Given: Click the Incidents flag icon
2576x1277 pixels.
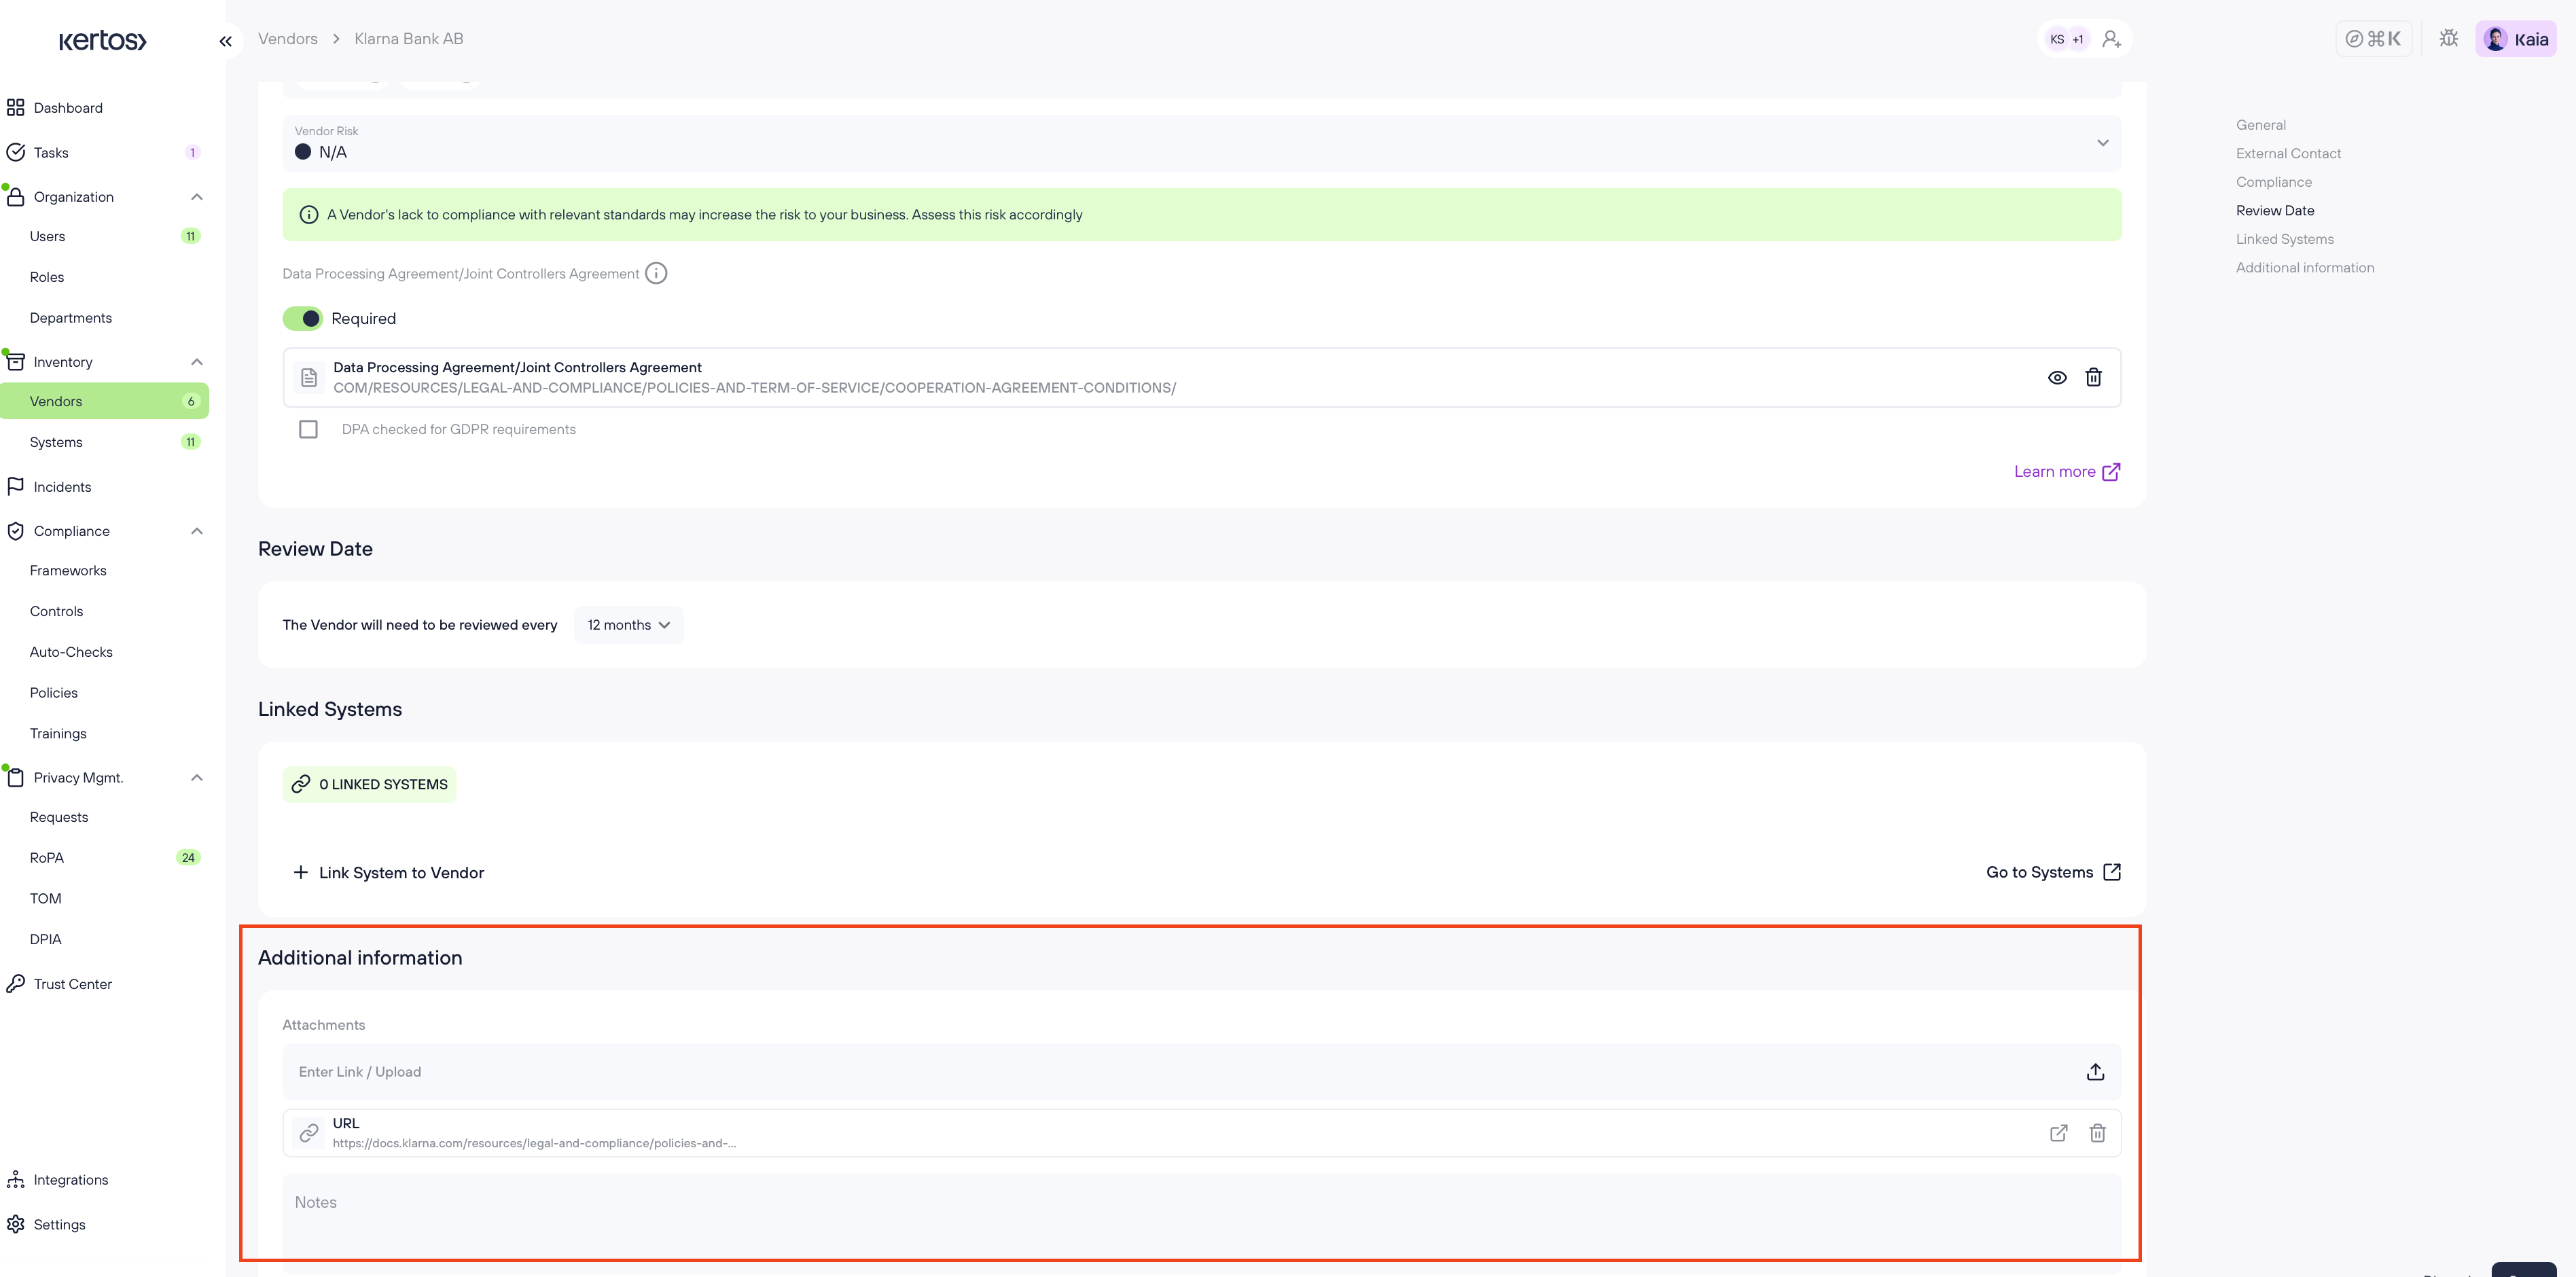Looking at the screenshot, I should coord(15,487).
